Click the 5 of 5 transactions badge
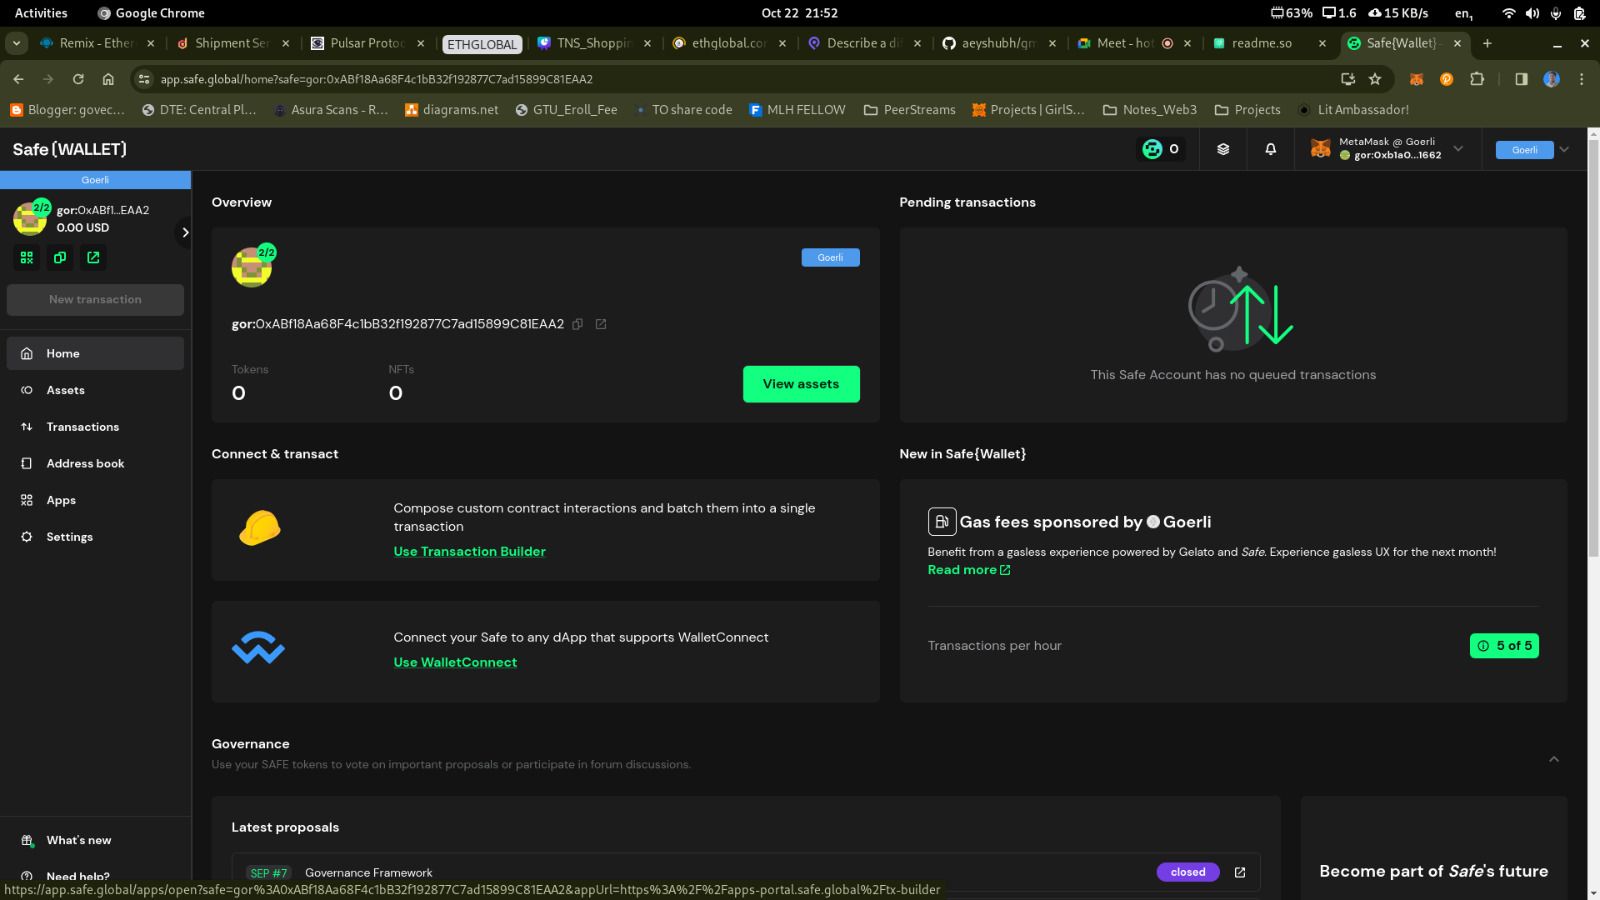This screenshot has width=1600, height=900. (x=1504, y=646)
